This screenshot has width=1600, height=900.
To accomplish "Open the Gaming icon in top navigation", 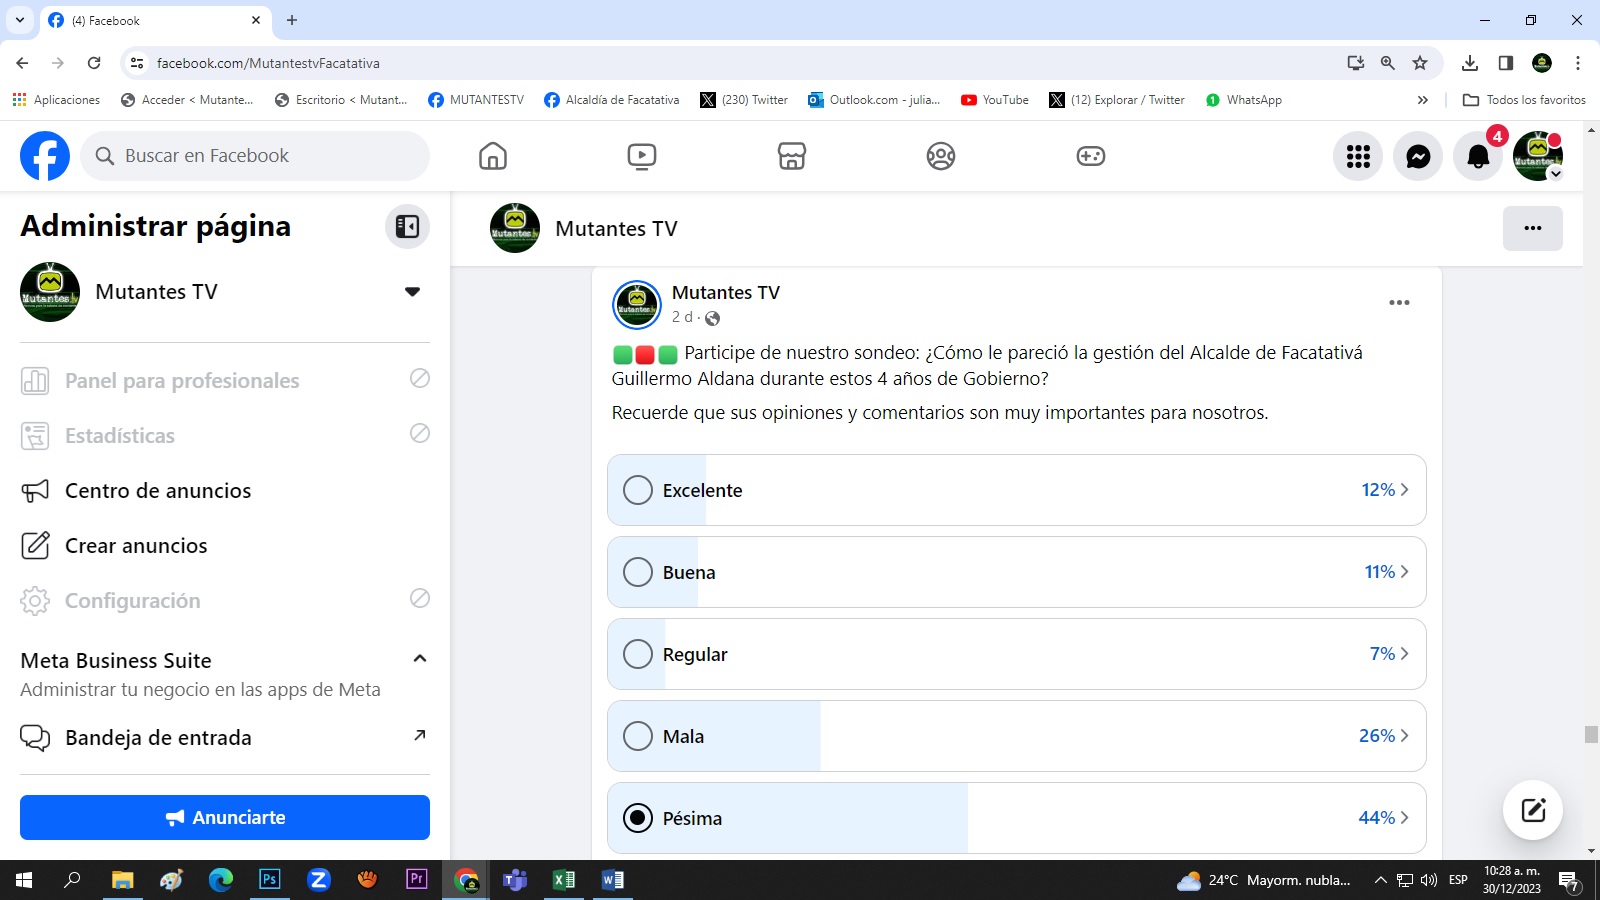I will coord(1090,156).
